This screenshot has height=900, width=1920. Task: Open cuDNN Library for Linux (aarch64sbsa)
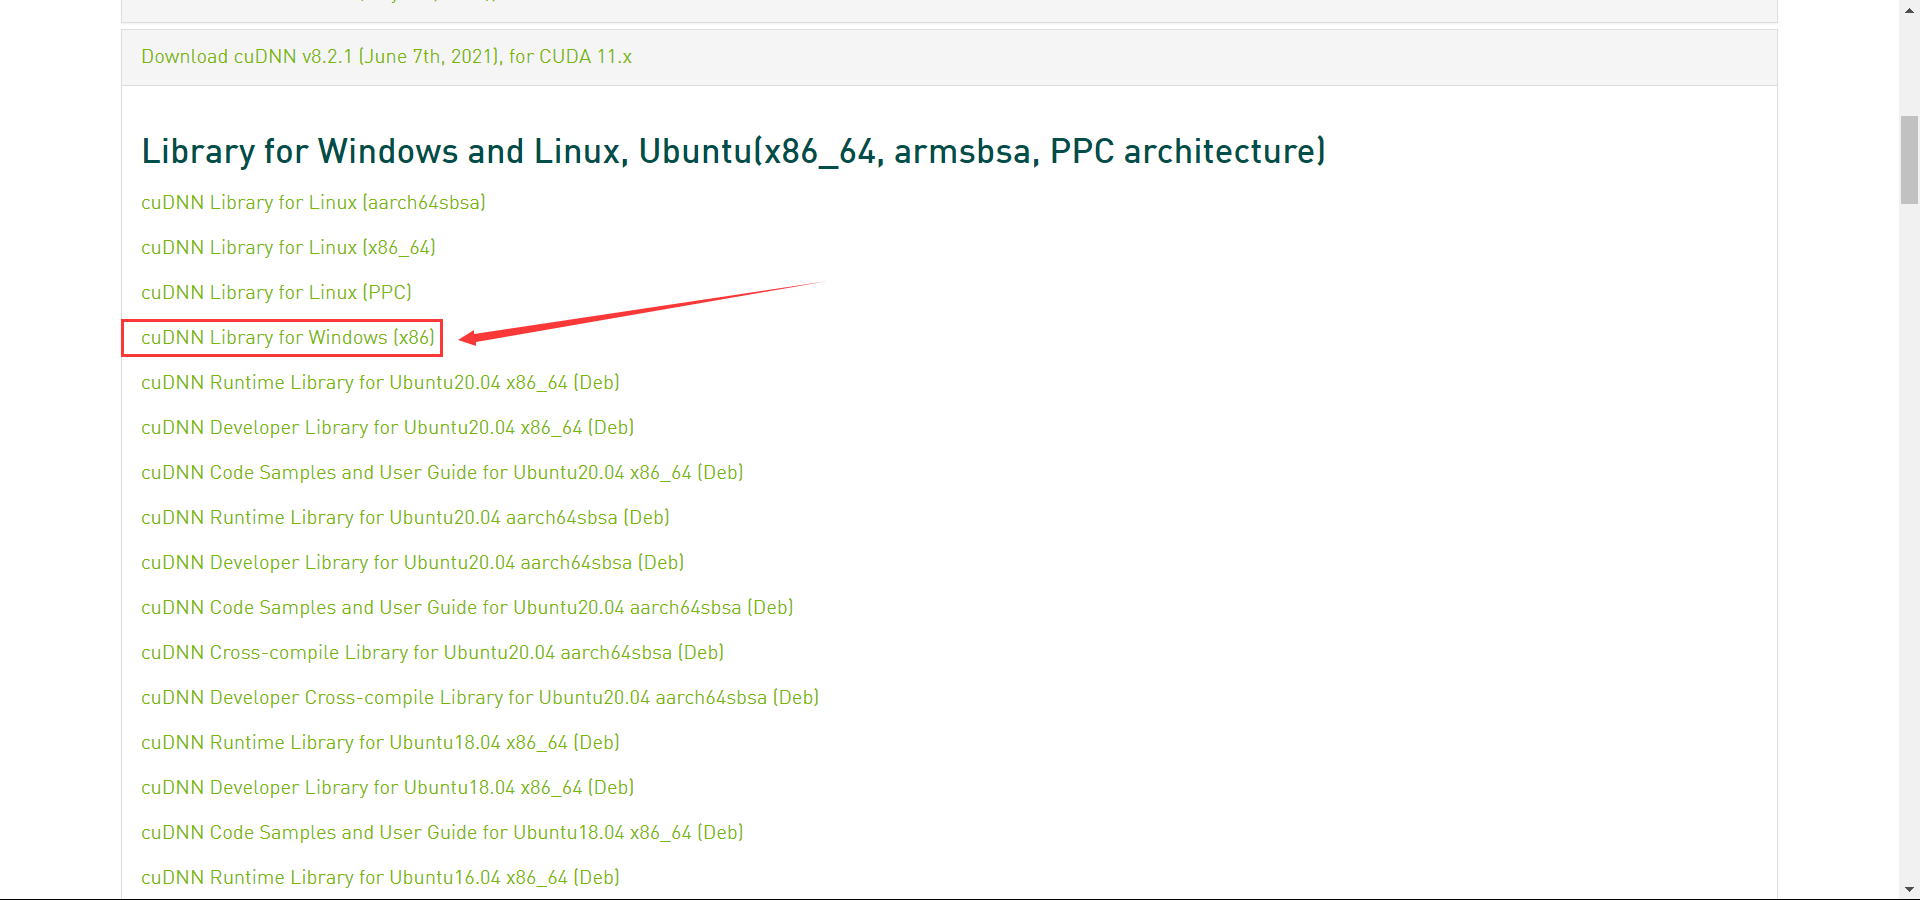coord(313,203)
